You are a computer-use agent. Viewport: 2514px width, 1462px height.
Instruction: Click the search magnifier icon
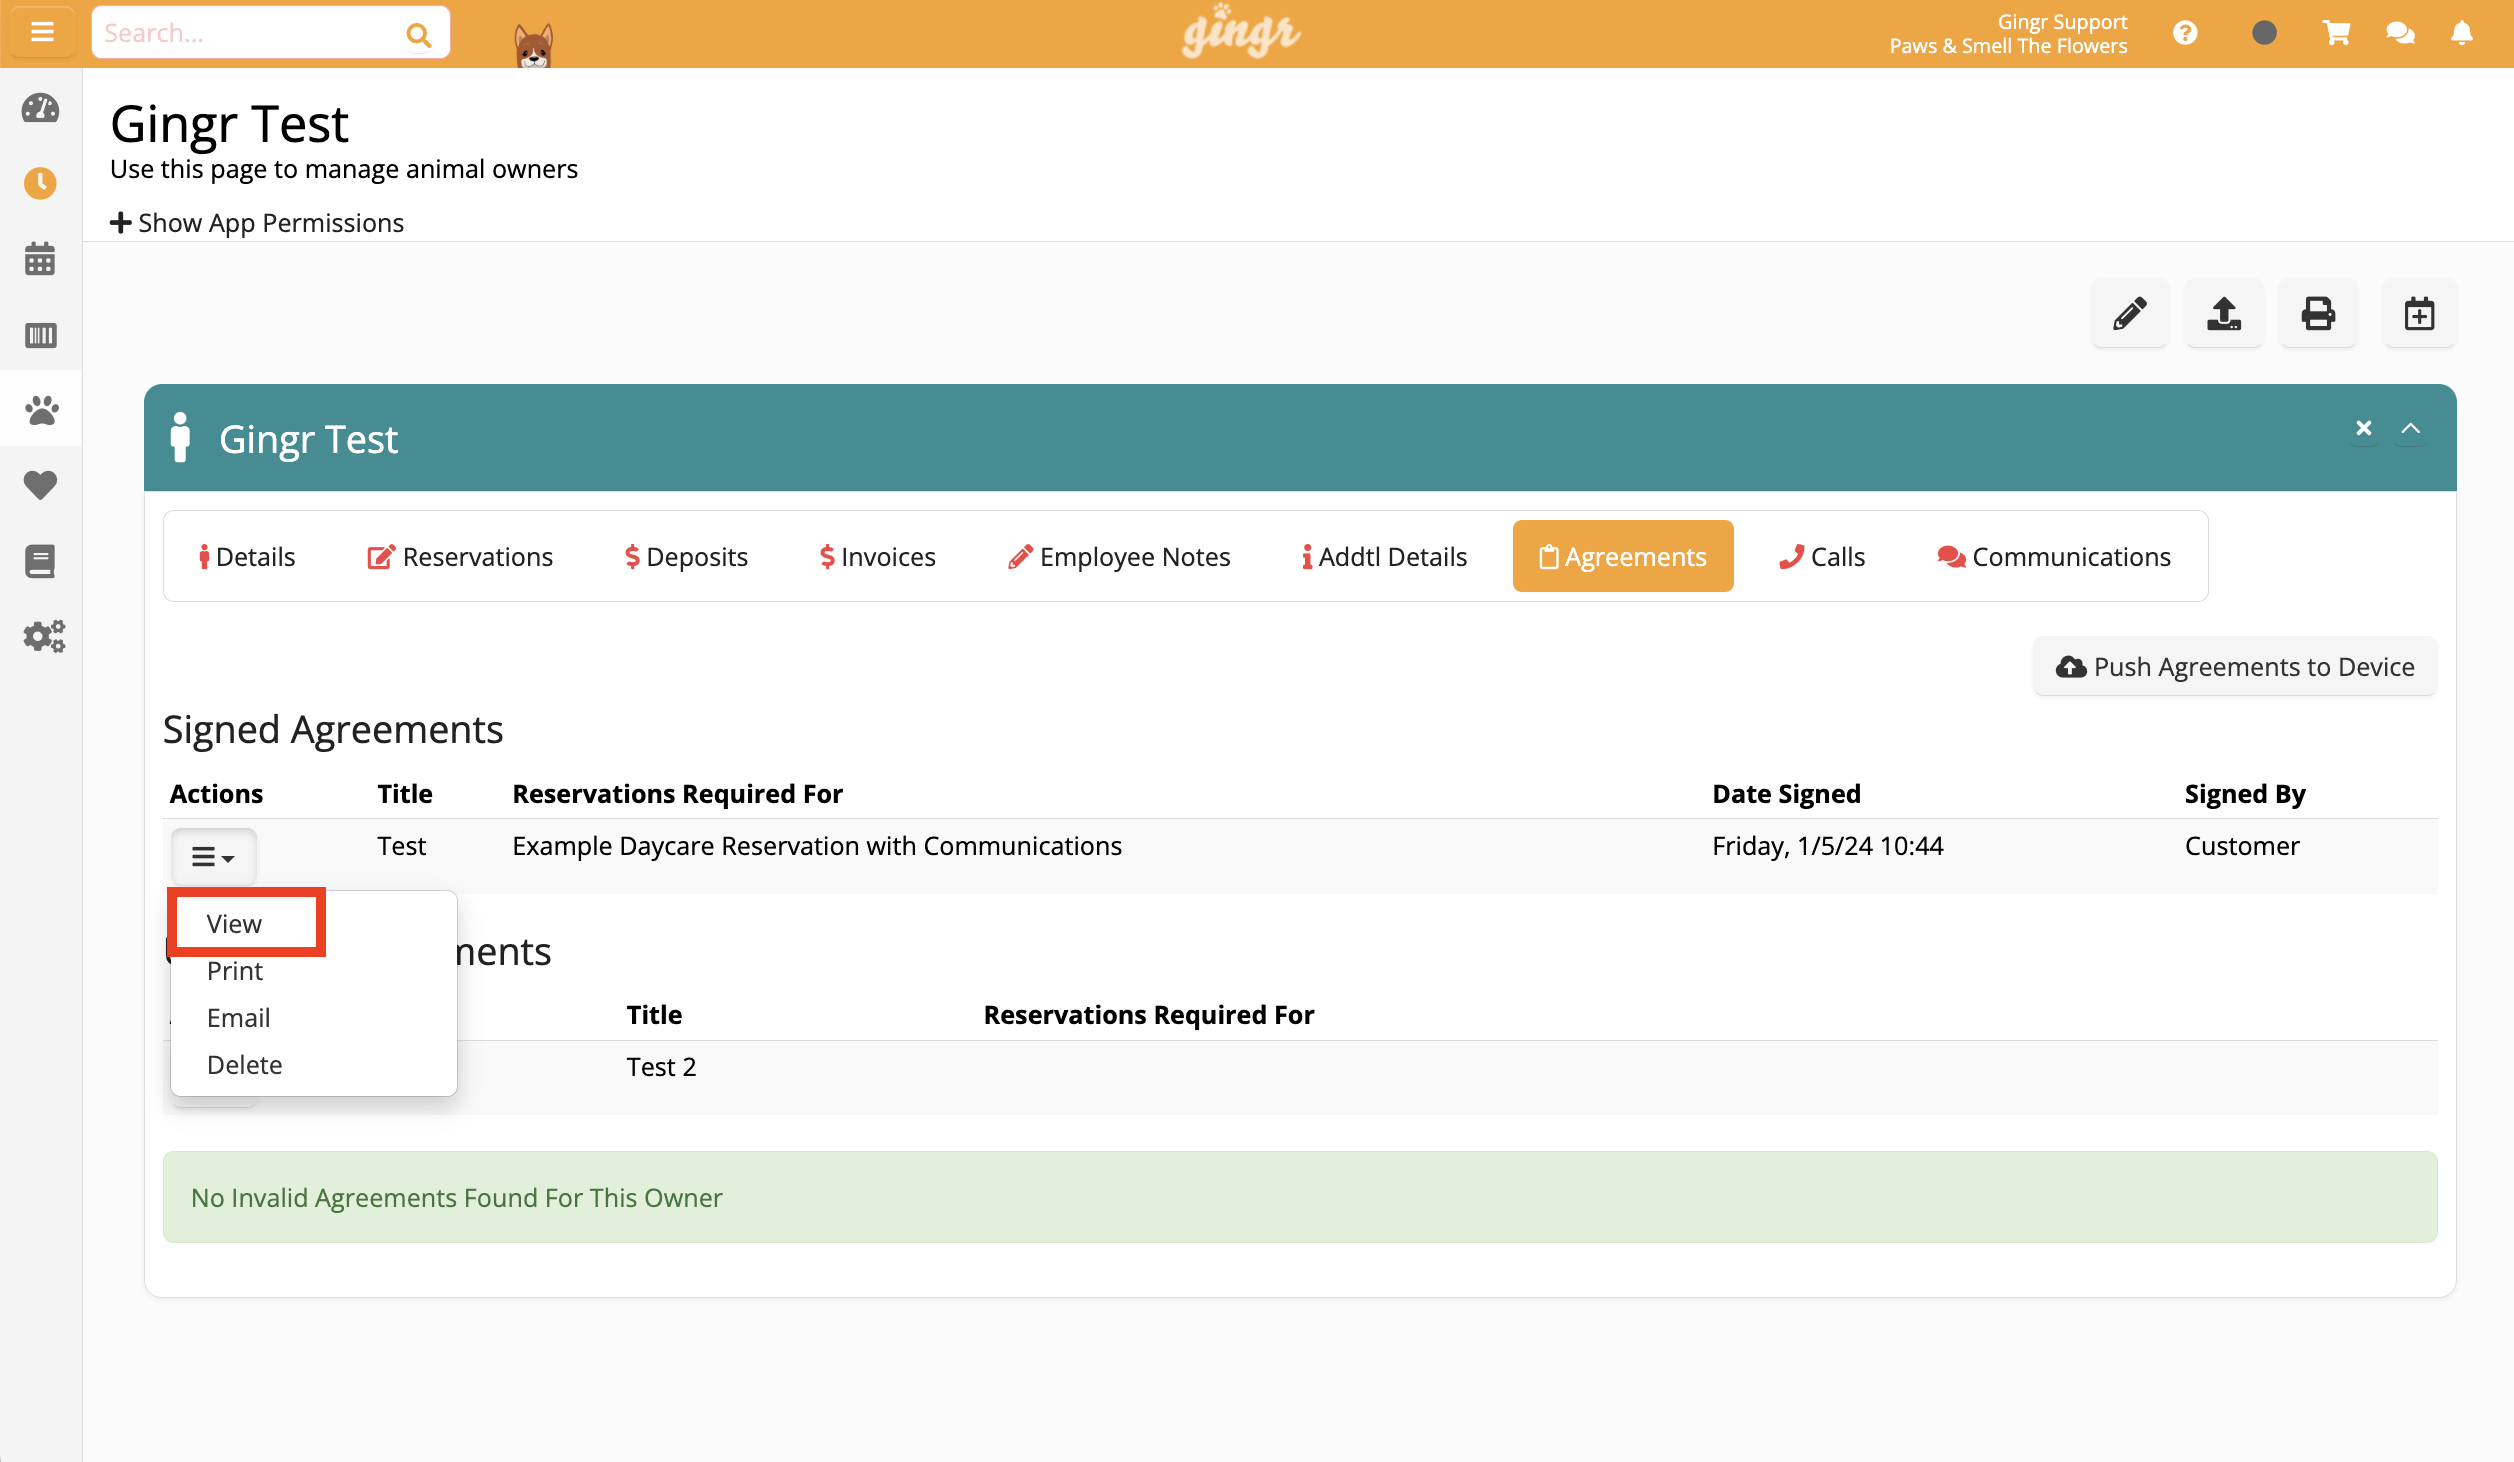coord(418,35)
